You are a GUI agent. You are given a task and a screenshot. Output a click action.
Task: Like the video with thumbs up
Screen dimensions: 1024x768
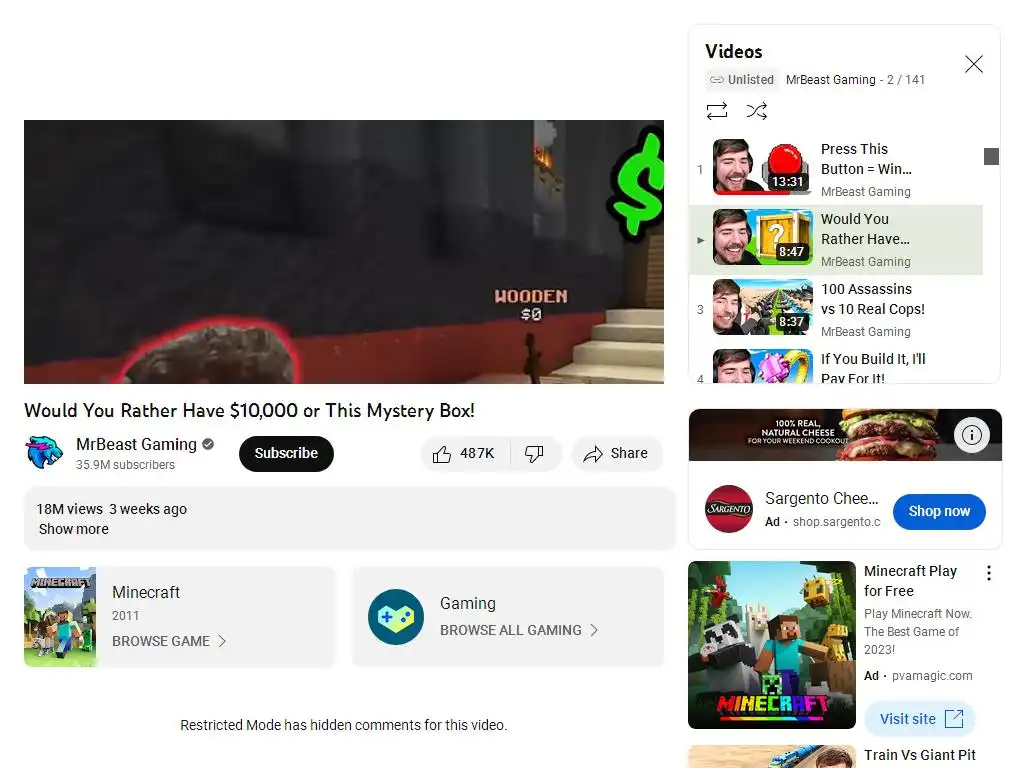click(x=464, y=453)
